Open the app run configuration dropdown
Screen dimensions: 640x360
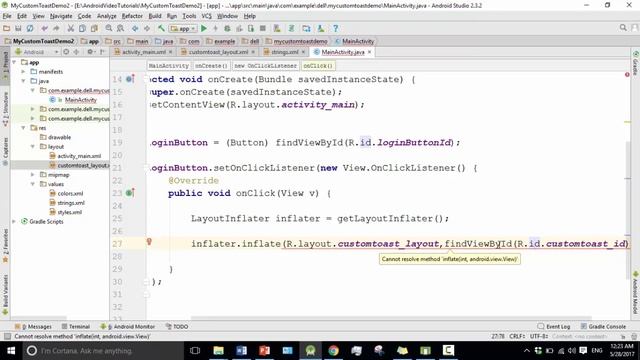coord(183,29)
